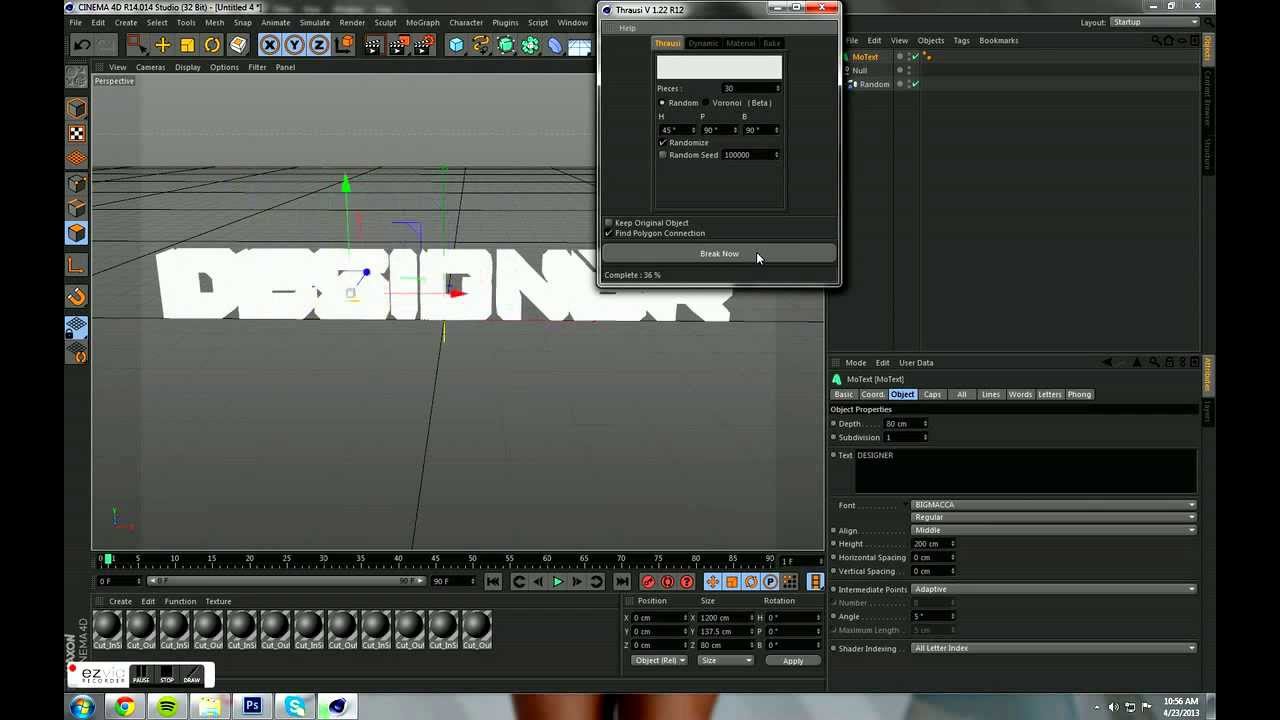The height and width of the screenshot is (720, 1280).
Task: Play the animation forward
Action: point(558,581)
